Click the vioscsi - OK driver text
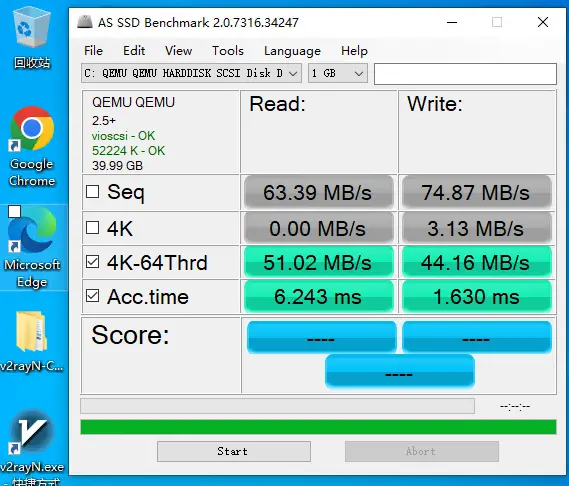Screen dimensions: 569x486 coord(123,136)
